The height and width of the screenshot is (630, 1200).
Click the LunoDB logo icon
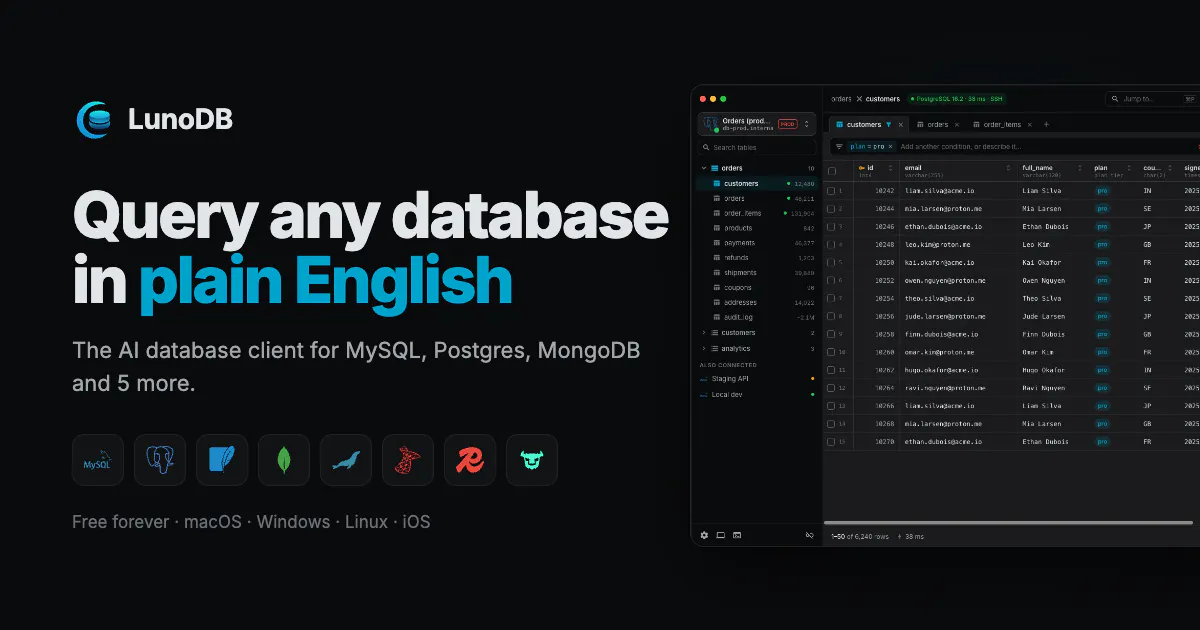point(93,119)
